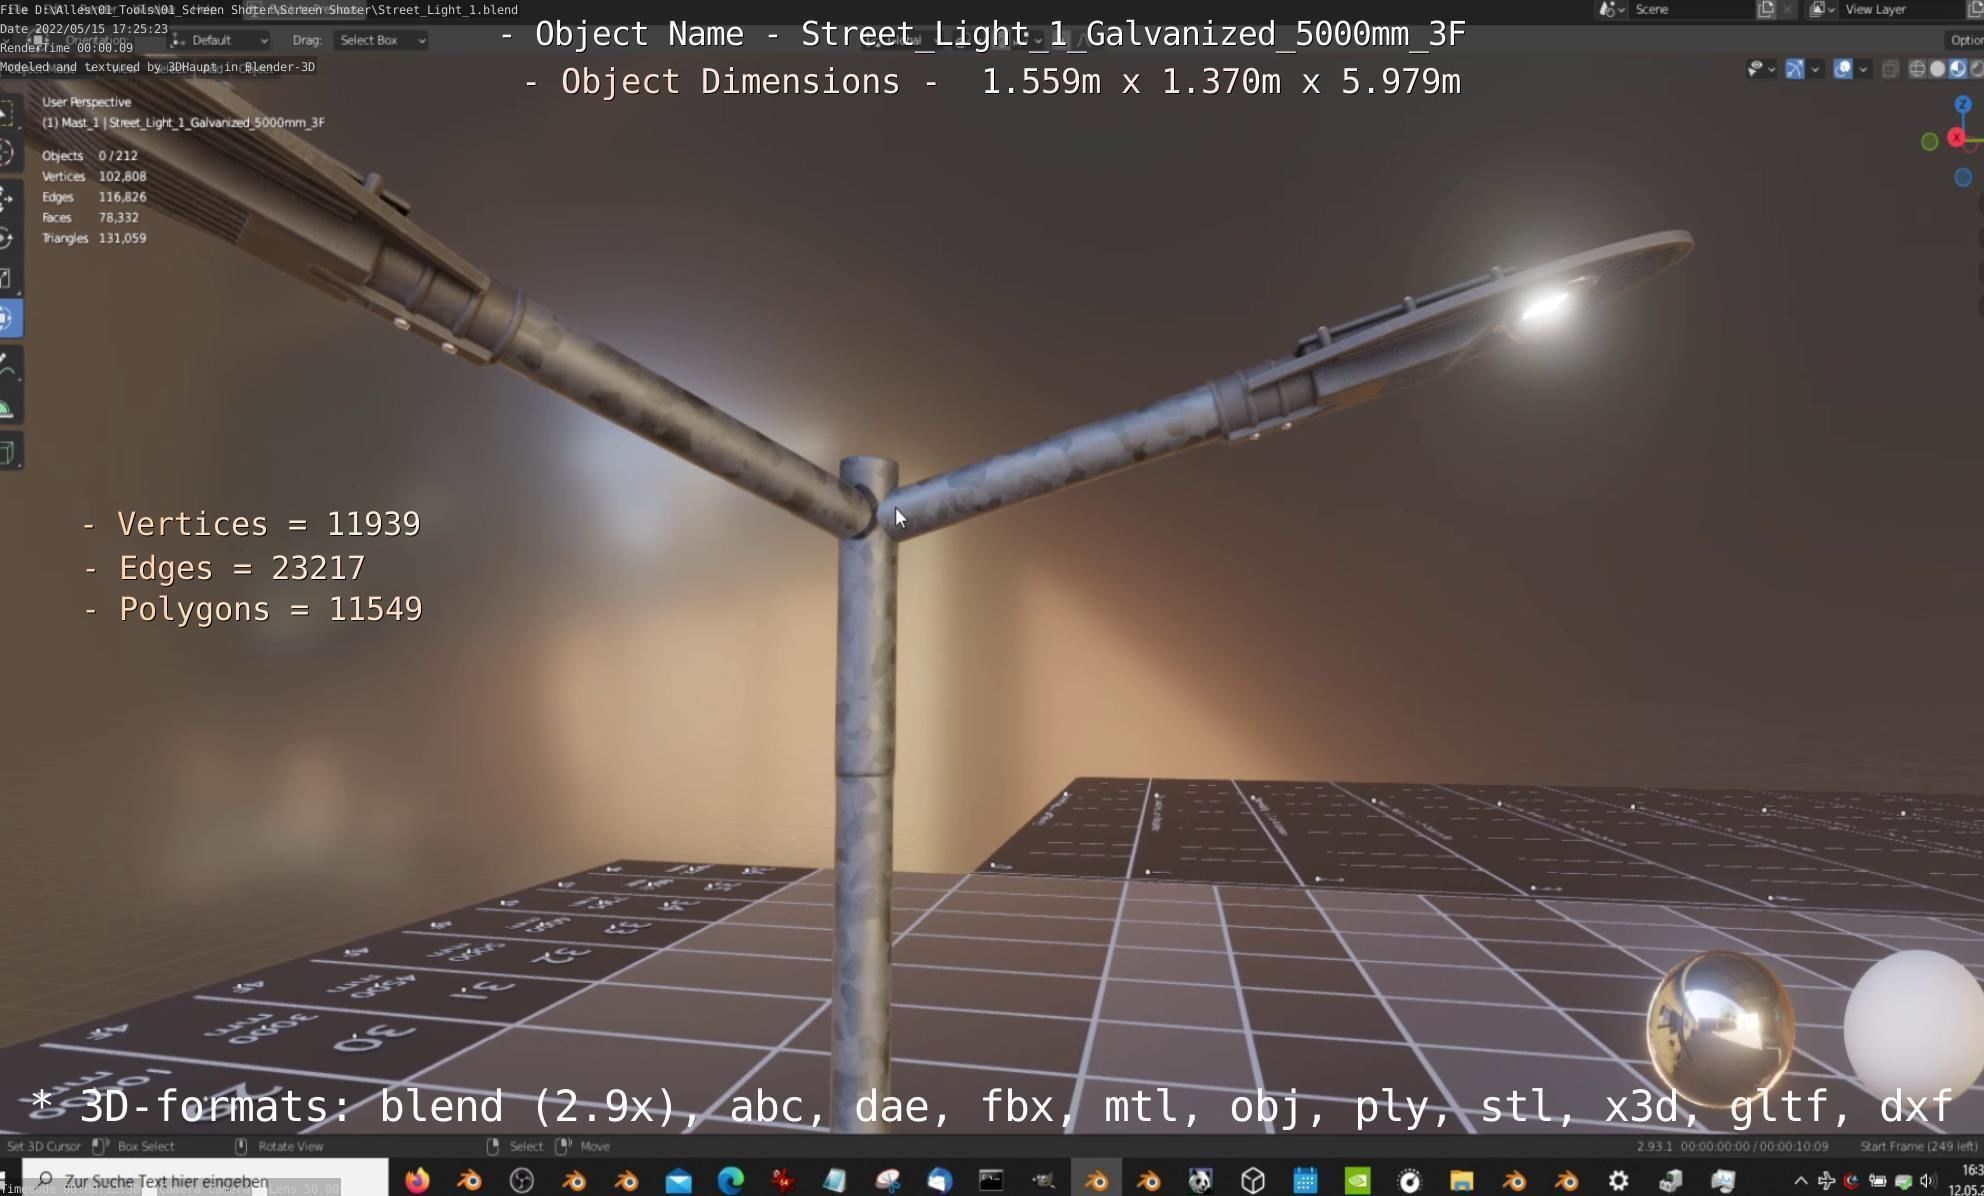Open the Mail app in taskbar

click(679, 1181)
